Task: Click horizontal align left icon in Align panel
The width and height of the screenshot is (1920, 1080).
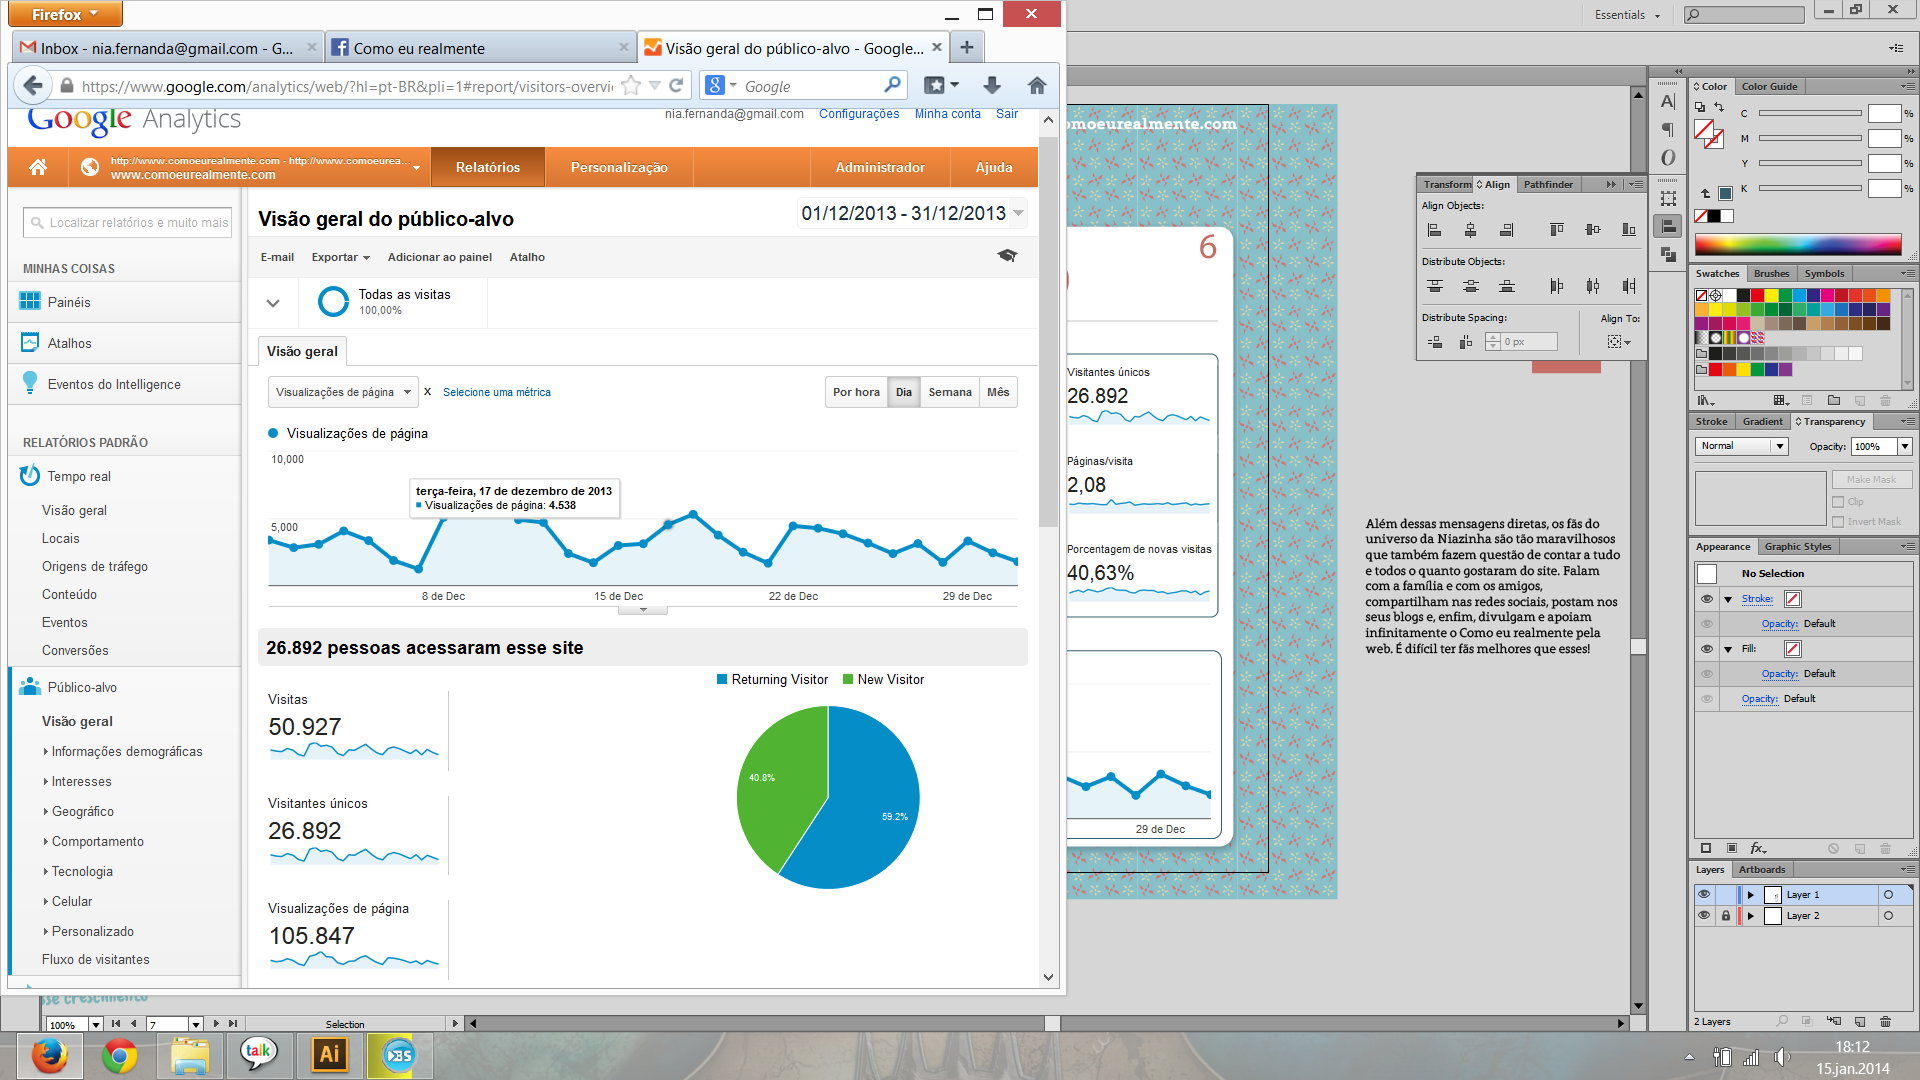Action: point(1434,230)
